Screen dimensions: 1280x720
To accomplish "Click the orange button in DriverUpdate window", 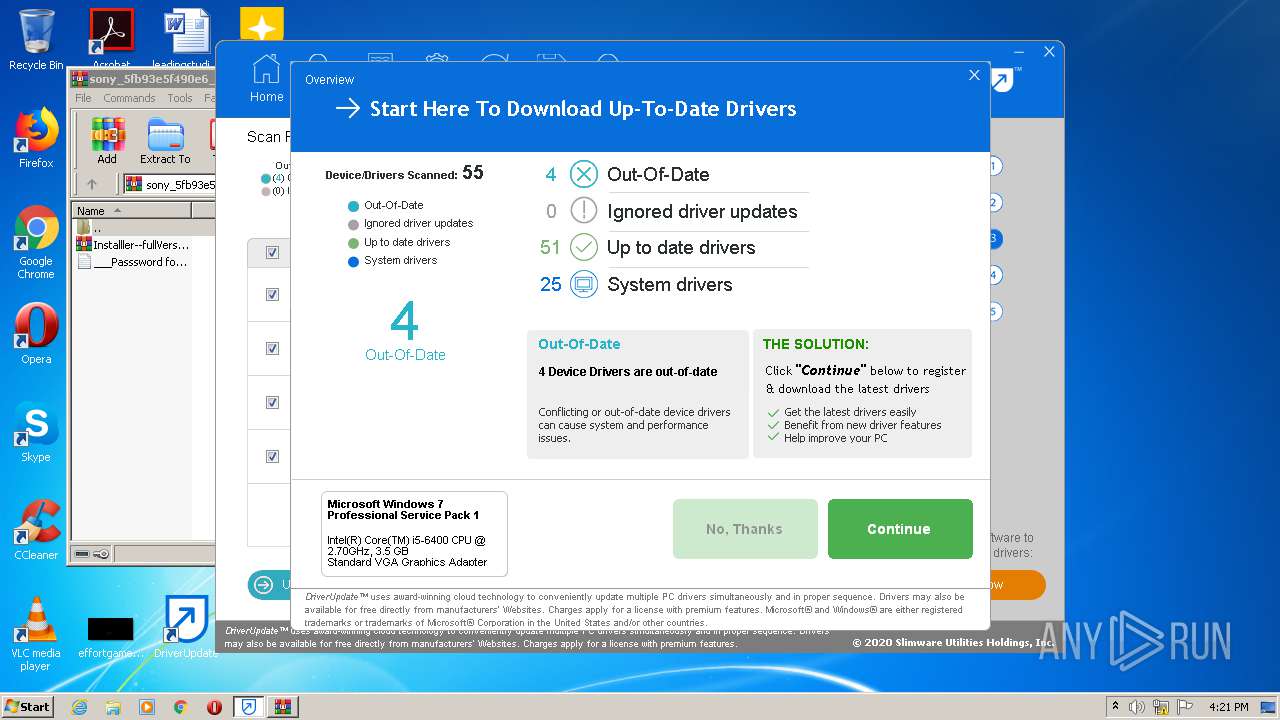I will (1017, 585).
